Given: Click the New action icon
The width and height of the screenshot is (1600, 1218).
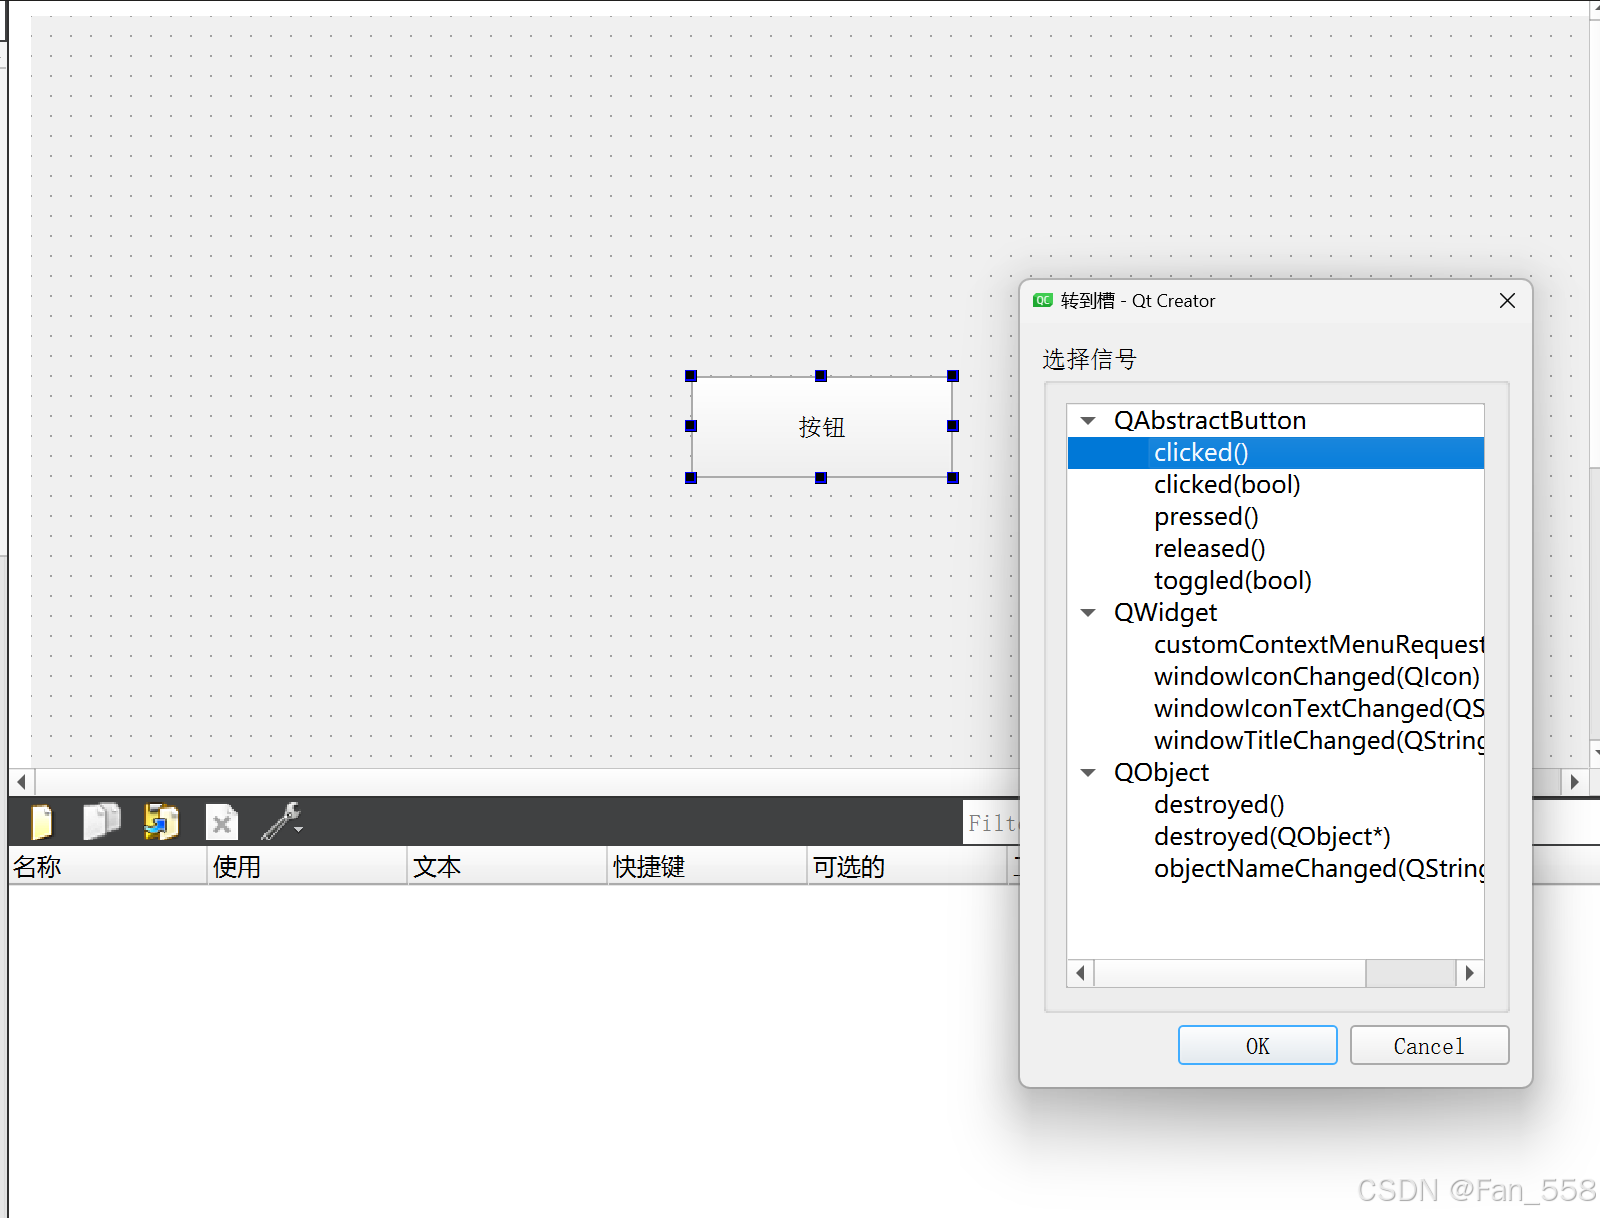Looking at the screenshot, I should coord(42,822).
